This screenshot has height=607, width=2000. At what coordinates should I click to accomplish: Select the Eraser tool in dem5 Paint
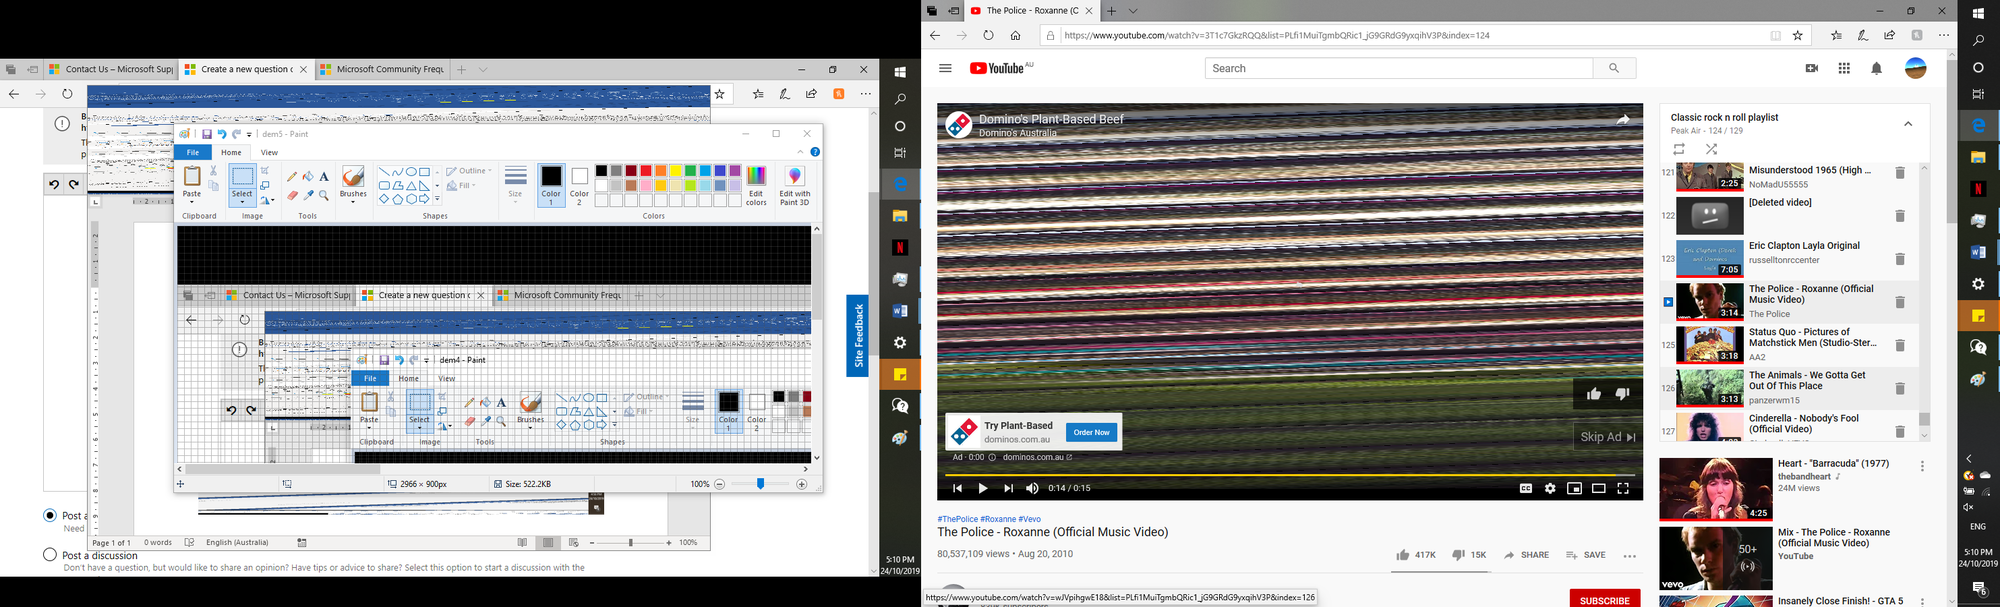292,195
